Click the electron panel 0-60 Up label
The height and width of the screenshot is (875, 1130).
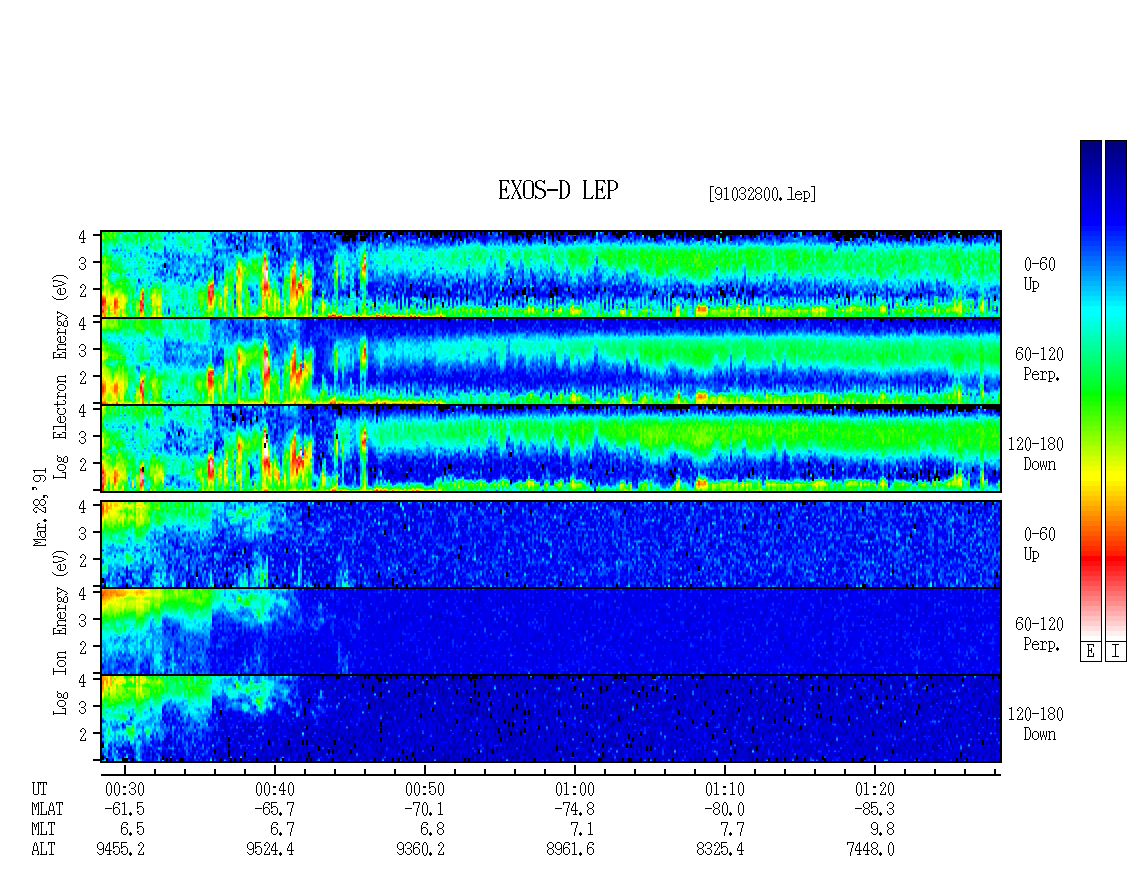click(x=1039, y=275)
